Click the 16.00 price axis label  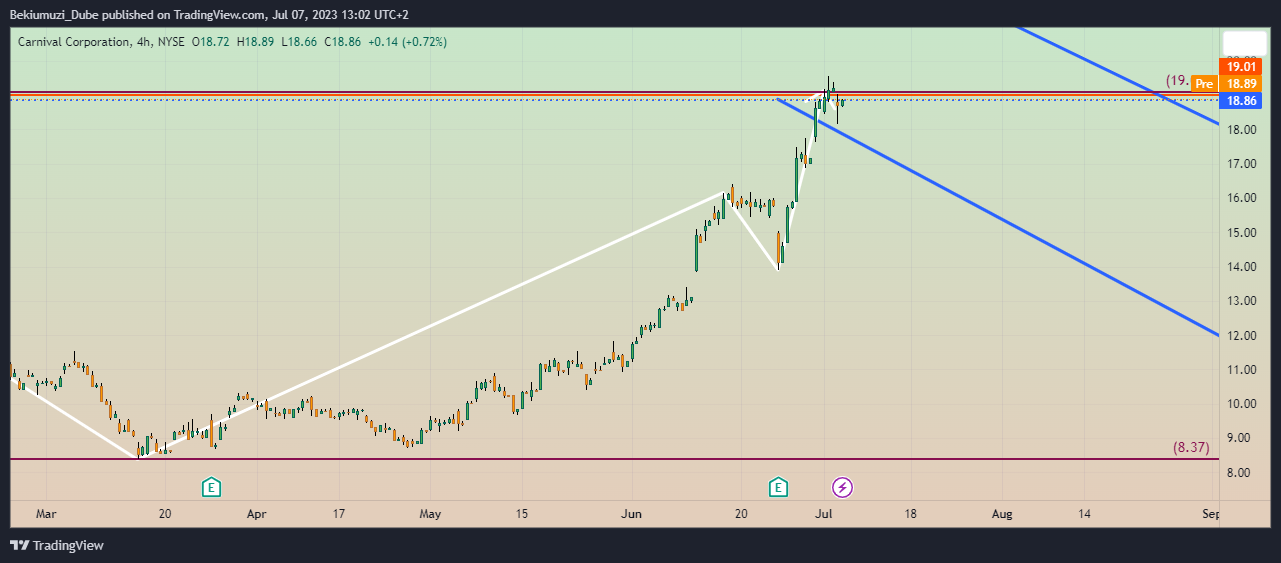click(1241, 198)
